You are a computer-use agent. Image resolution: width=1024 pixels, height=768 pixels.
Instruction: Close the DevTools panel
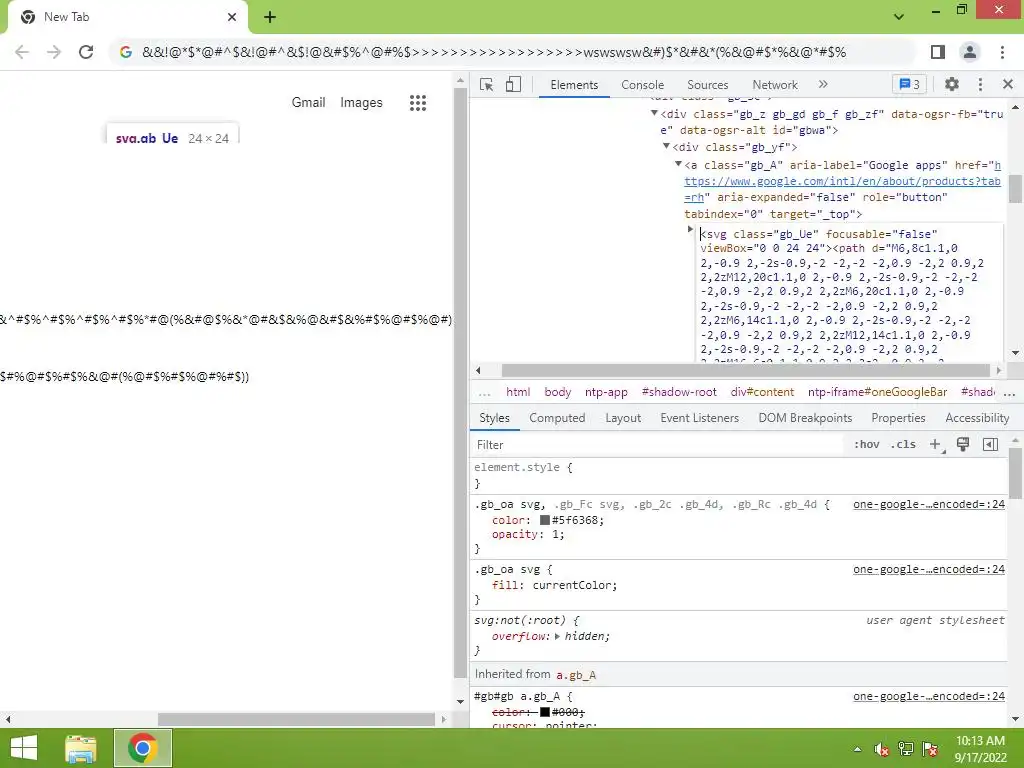coord(1008,84)
